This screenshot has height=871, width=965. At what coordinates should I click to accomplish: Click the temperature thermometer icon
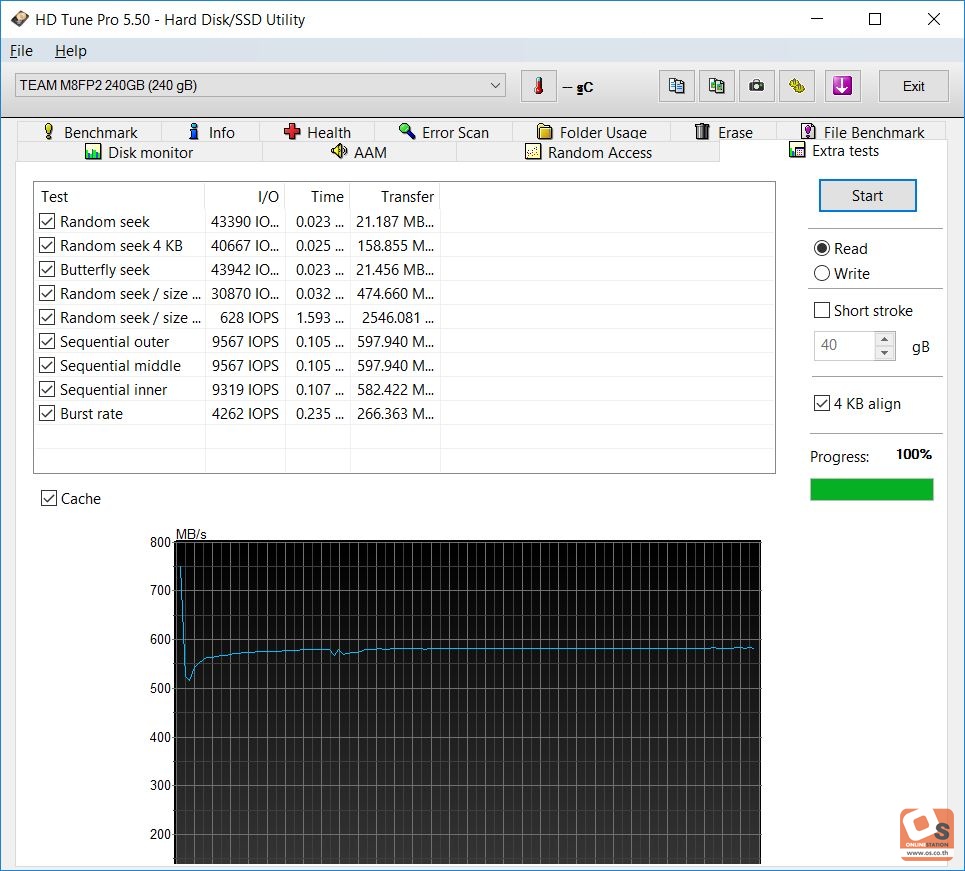click(x=539, y=86)
